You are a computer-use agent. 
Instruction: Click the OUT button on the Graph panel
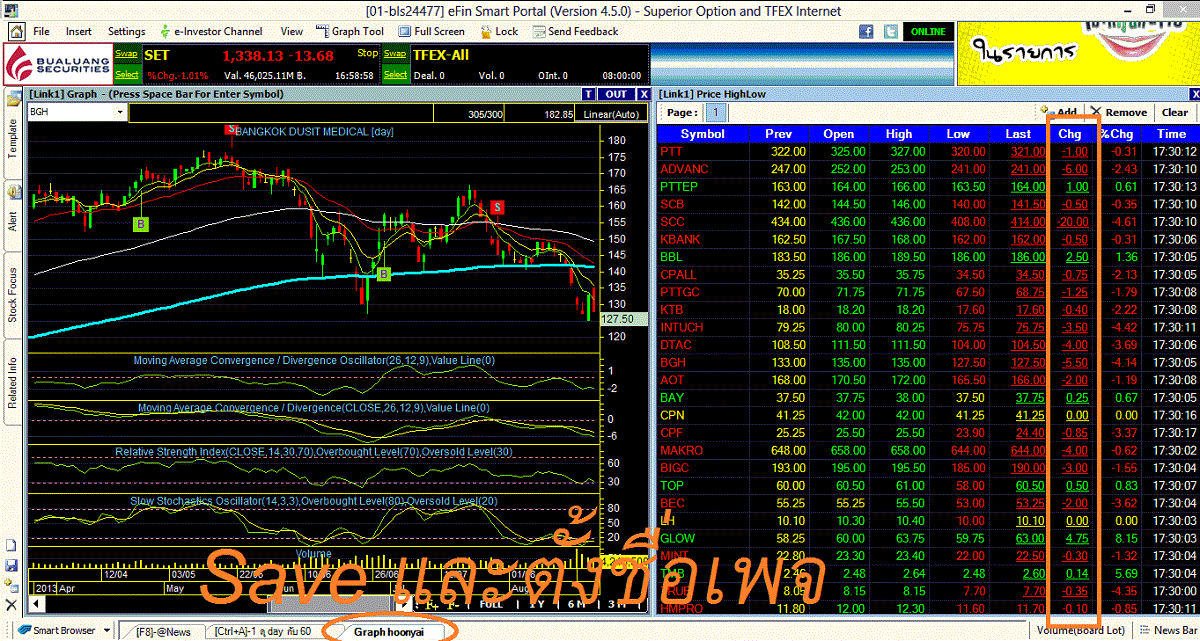[617, 94]
